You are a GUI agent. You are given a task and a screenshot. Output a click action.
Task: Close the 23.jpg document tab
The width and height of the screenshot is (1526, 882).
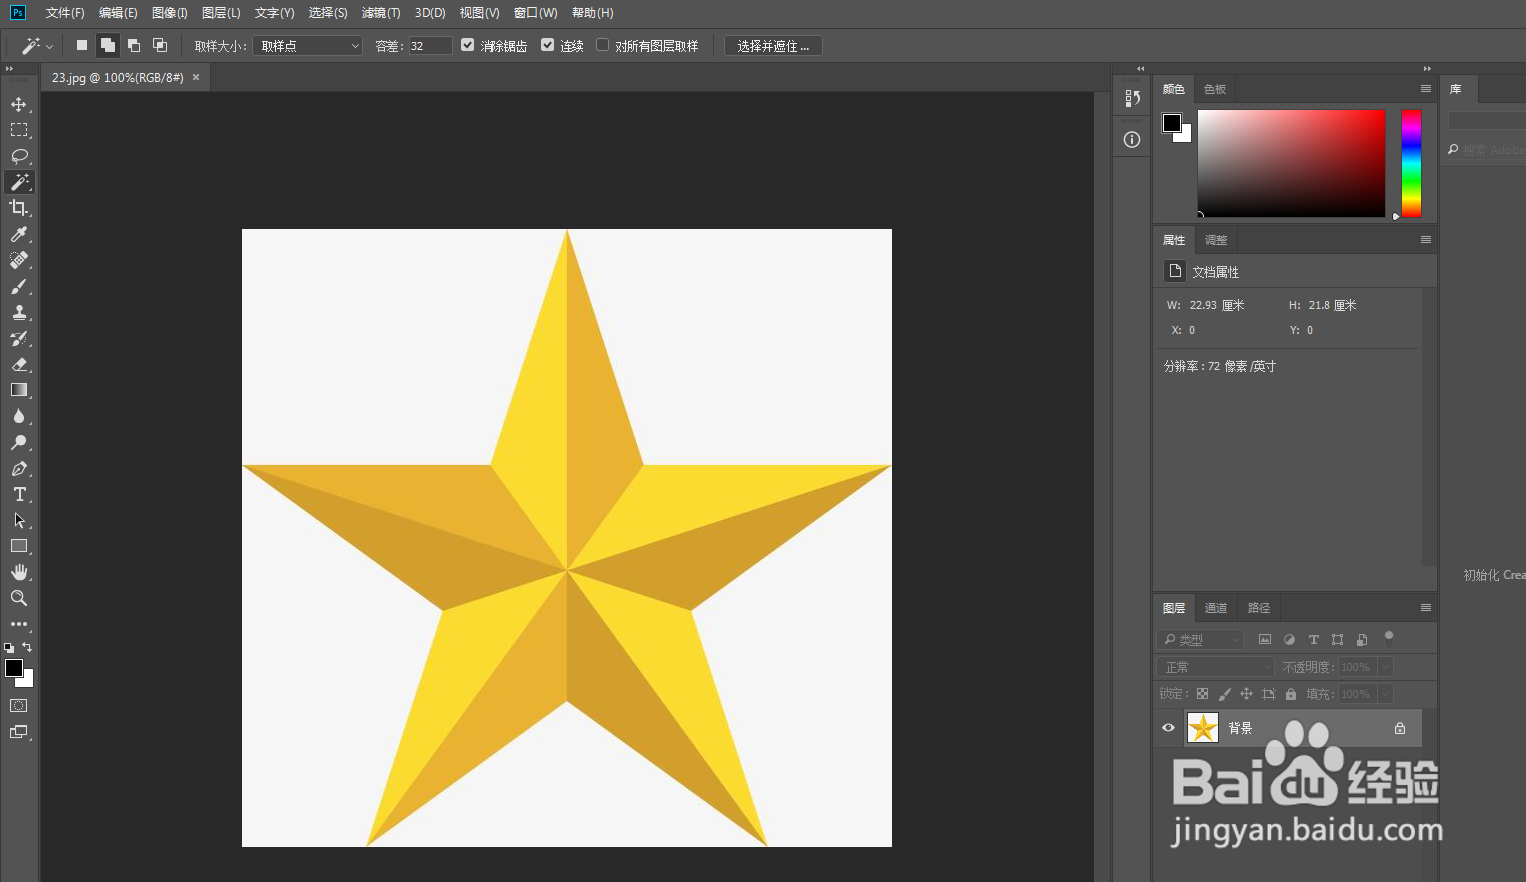196,77
